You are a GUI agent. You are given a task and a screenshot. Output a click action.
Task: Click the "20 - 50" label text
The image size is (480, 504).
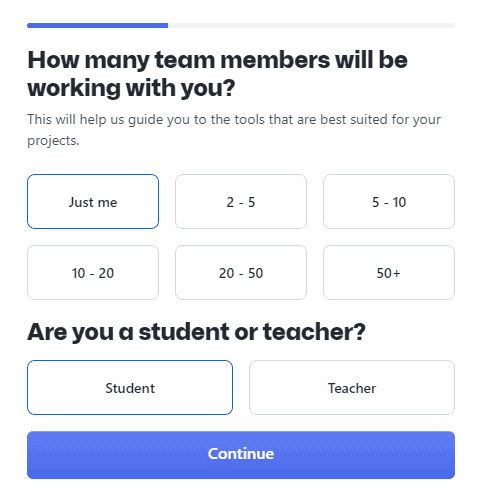point(241,273)
